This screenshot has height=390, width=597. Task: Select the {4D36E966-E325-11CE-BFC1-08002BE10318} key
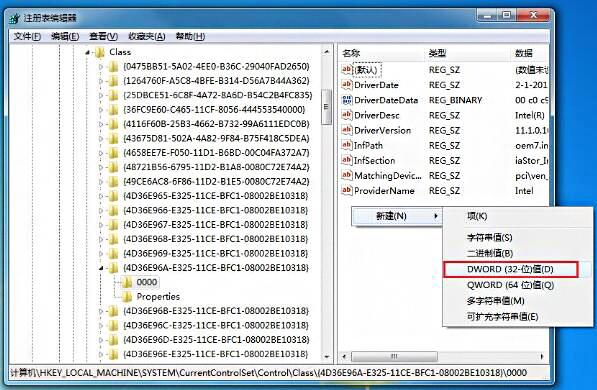tap(215, 210)
